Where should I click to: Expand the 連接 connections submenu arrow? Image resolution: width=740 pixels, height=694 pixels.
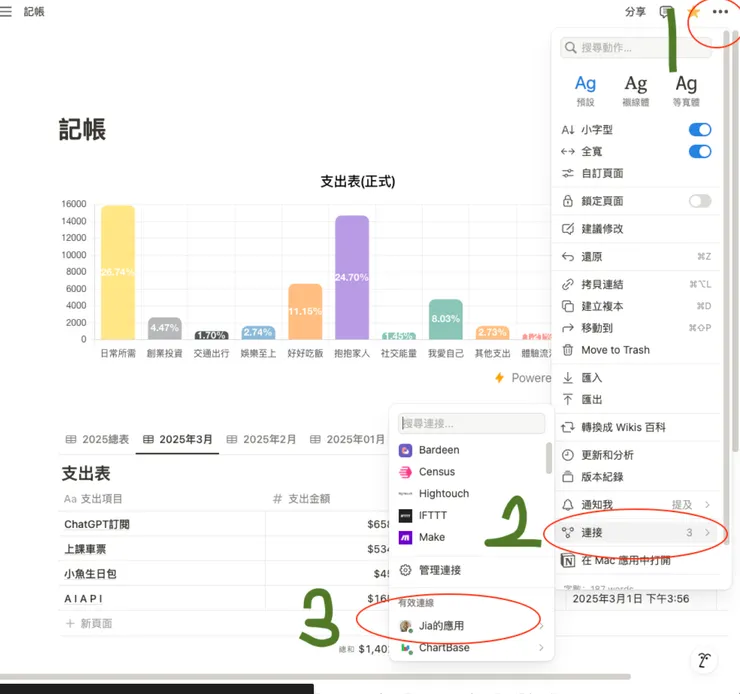click(x=707, y=533)
